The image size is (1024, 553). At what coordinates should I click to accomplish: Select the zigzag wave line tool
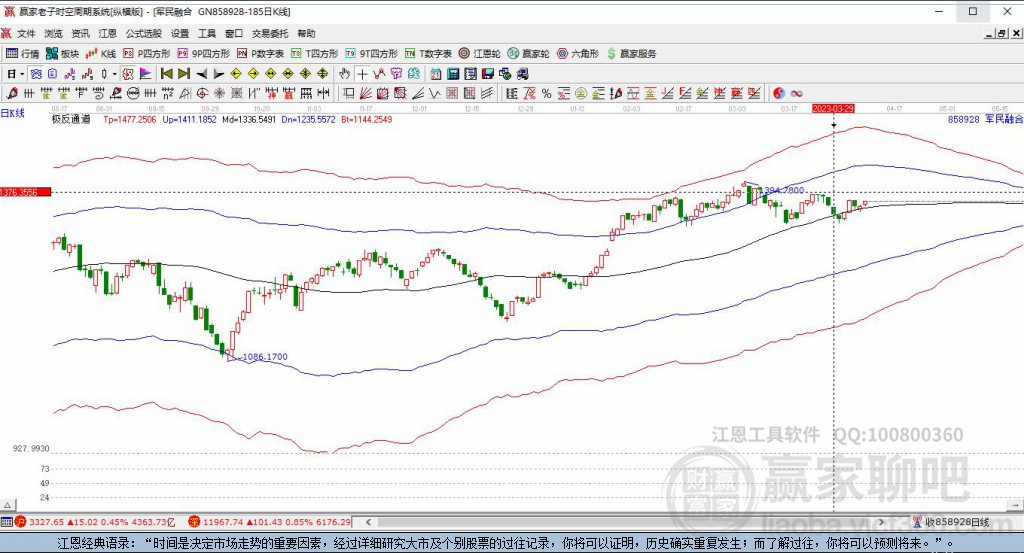click(434, 93)
